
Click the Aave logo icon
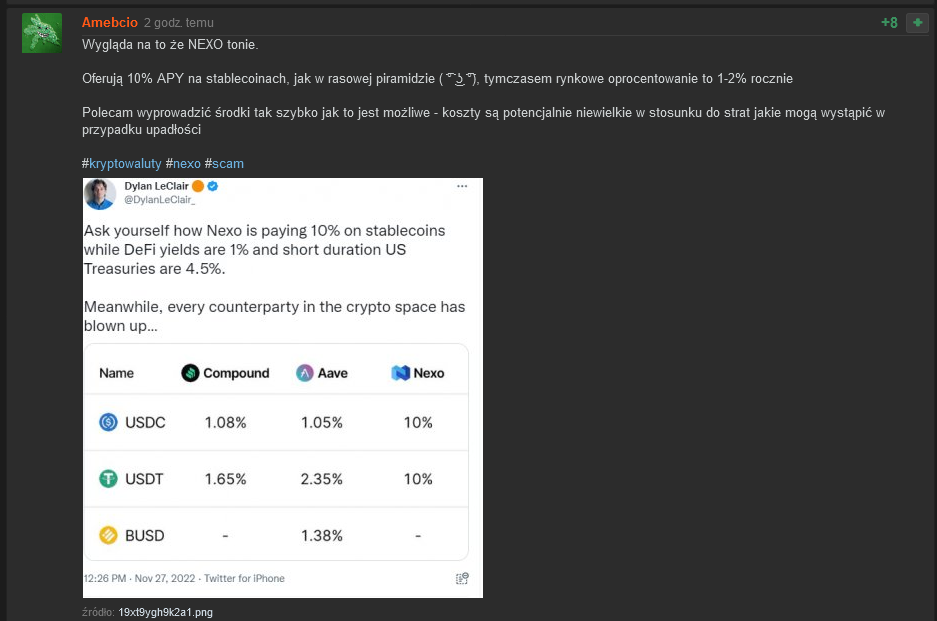pyautogui.click(x=305, y=373)
